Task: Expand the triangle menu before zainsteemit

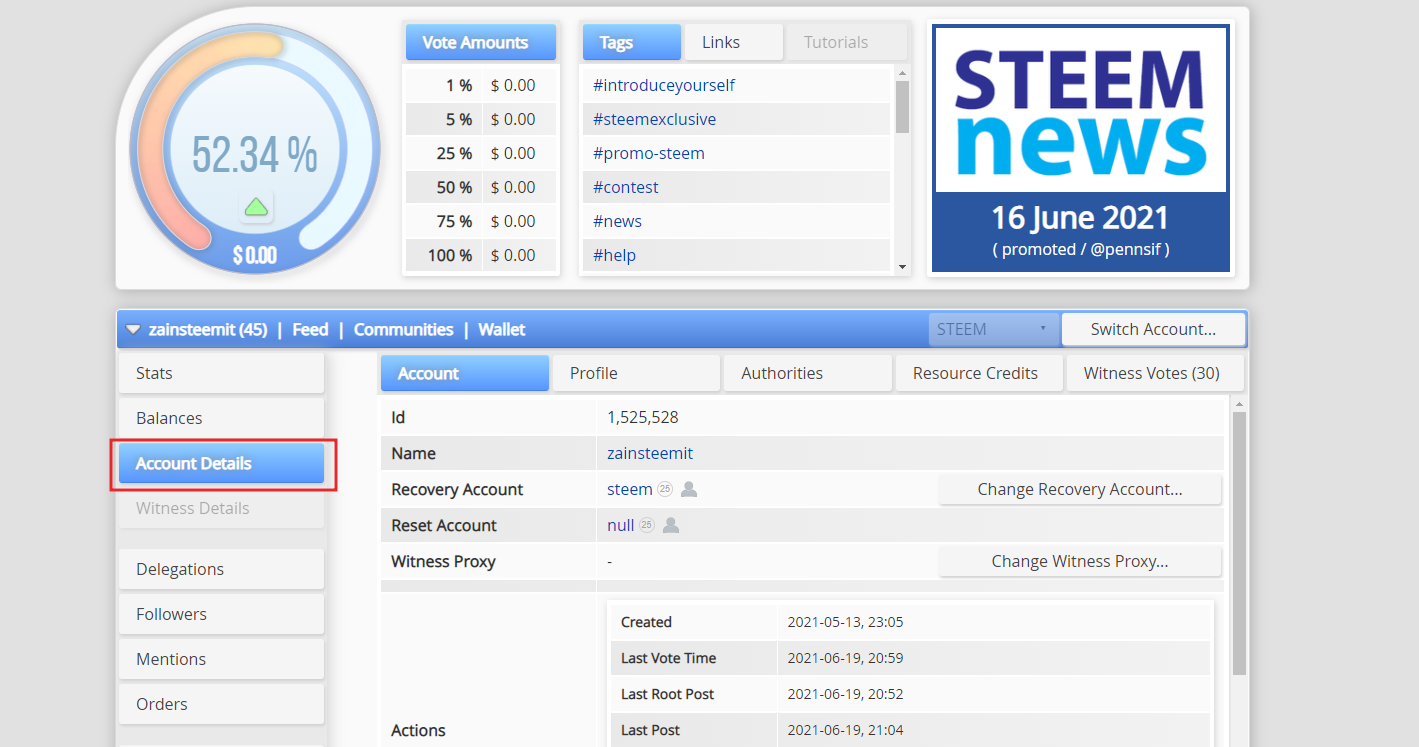Action: (133, 329)
